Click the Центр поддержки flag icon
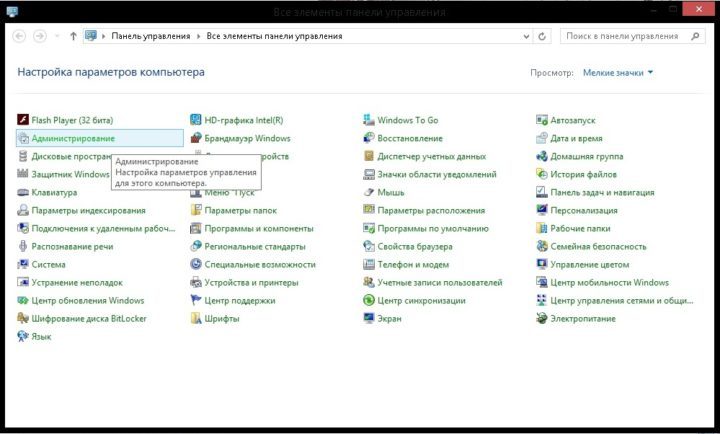The image size is (720, 434). tap(196, 300)
